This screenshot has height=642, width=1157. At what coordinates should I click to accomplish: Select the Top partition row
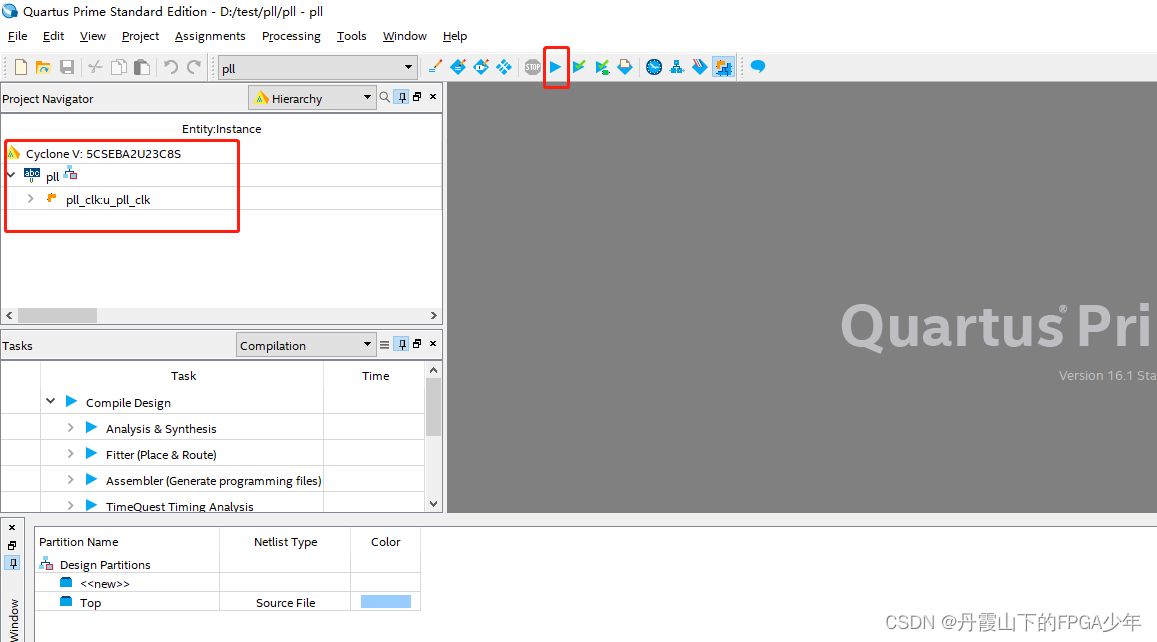[227, 602]
